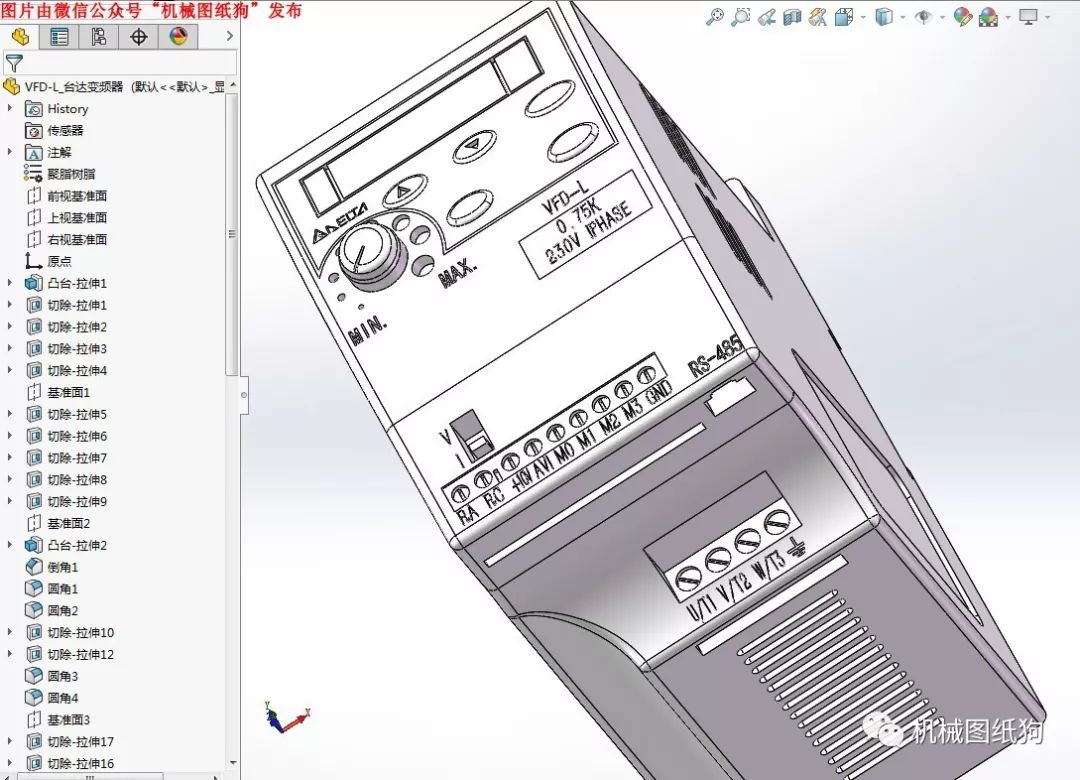Open Dynamic Annotation Views tool
The width and height of the screenshot is (1080, 780).
[818, 17]
